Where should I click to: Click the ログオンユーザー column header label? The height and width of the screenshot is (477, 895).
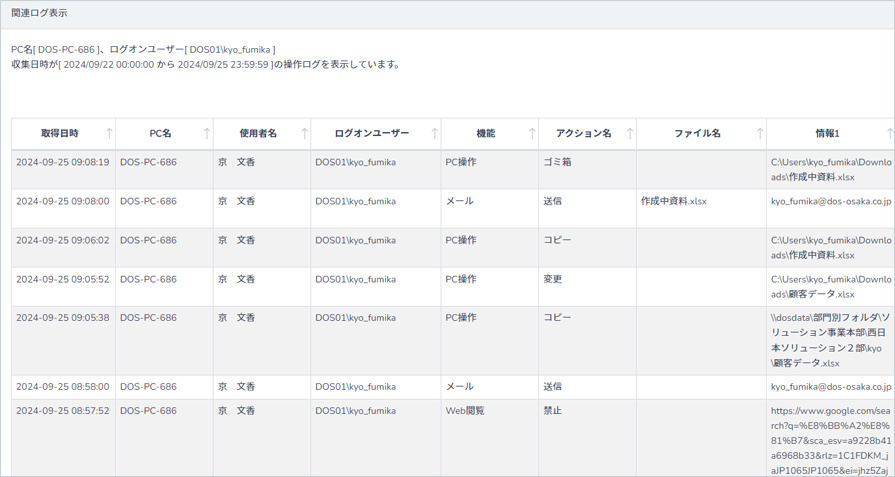click(x=372, y=134)
